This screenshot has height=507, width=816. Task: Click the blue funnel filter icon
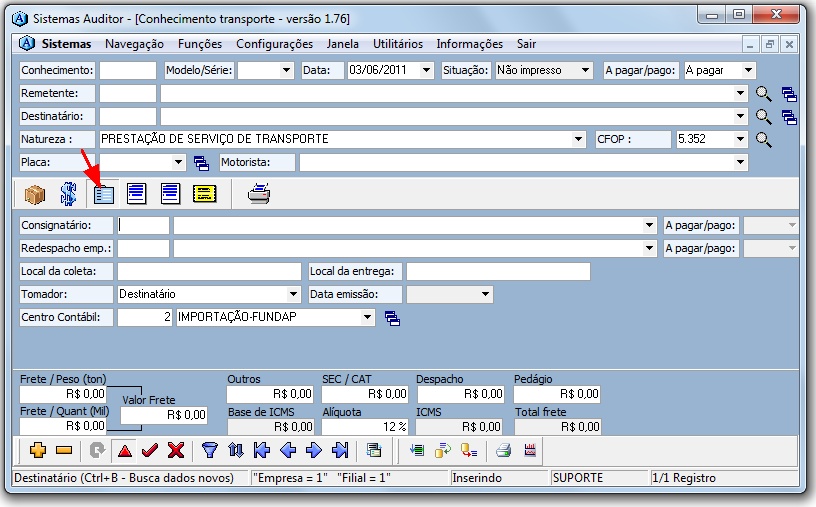point(210,450)
